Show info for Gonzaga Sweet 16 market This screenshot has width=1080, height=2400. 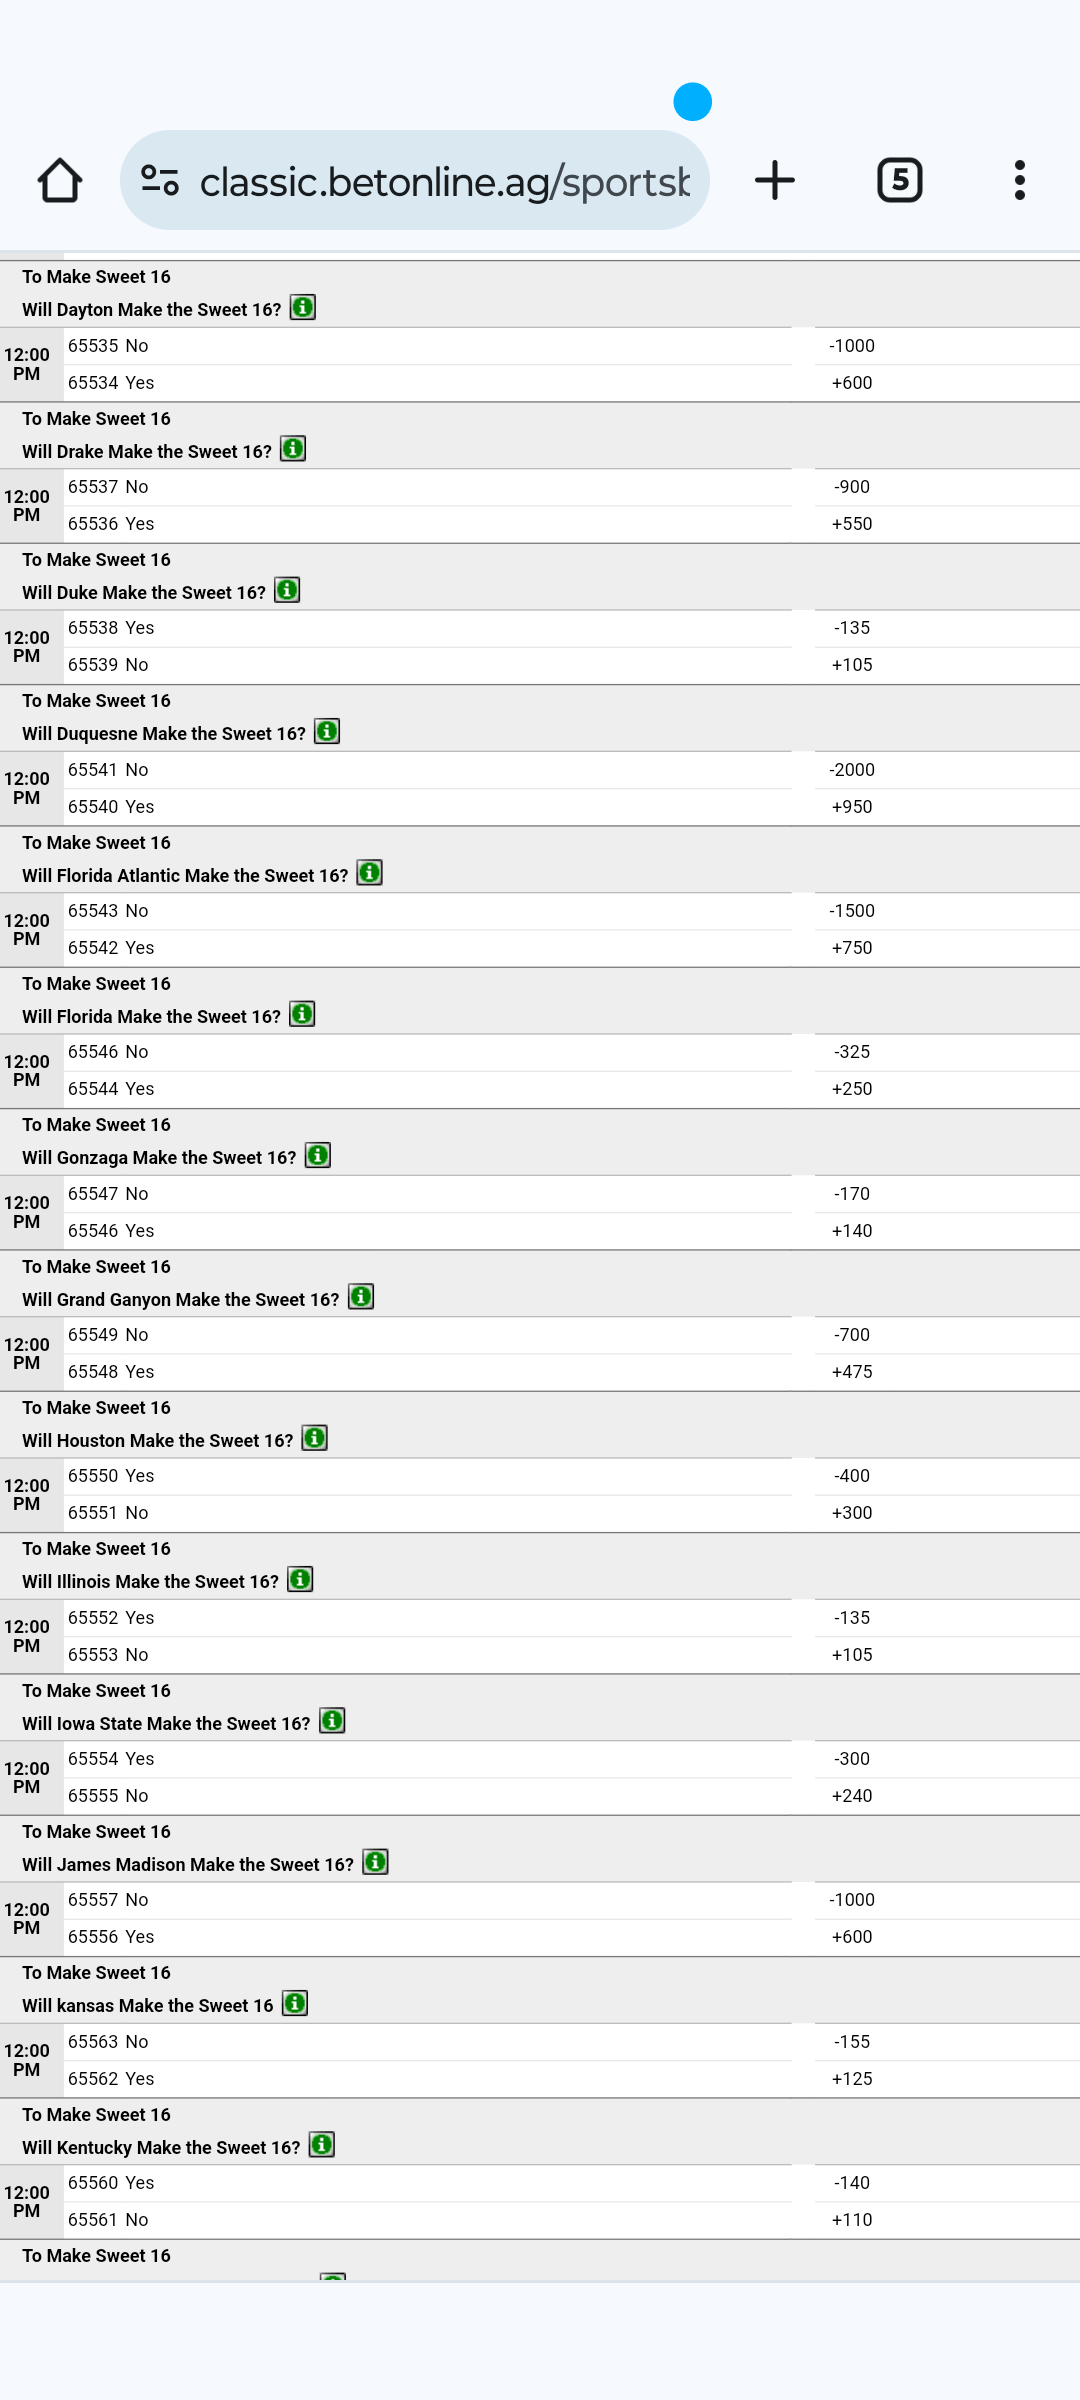(318, 1156)
